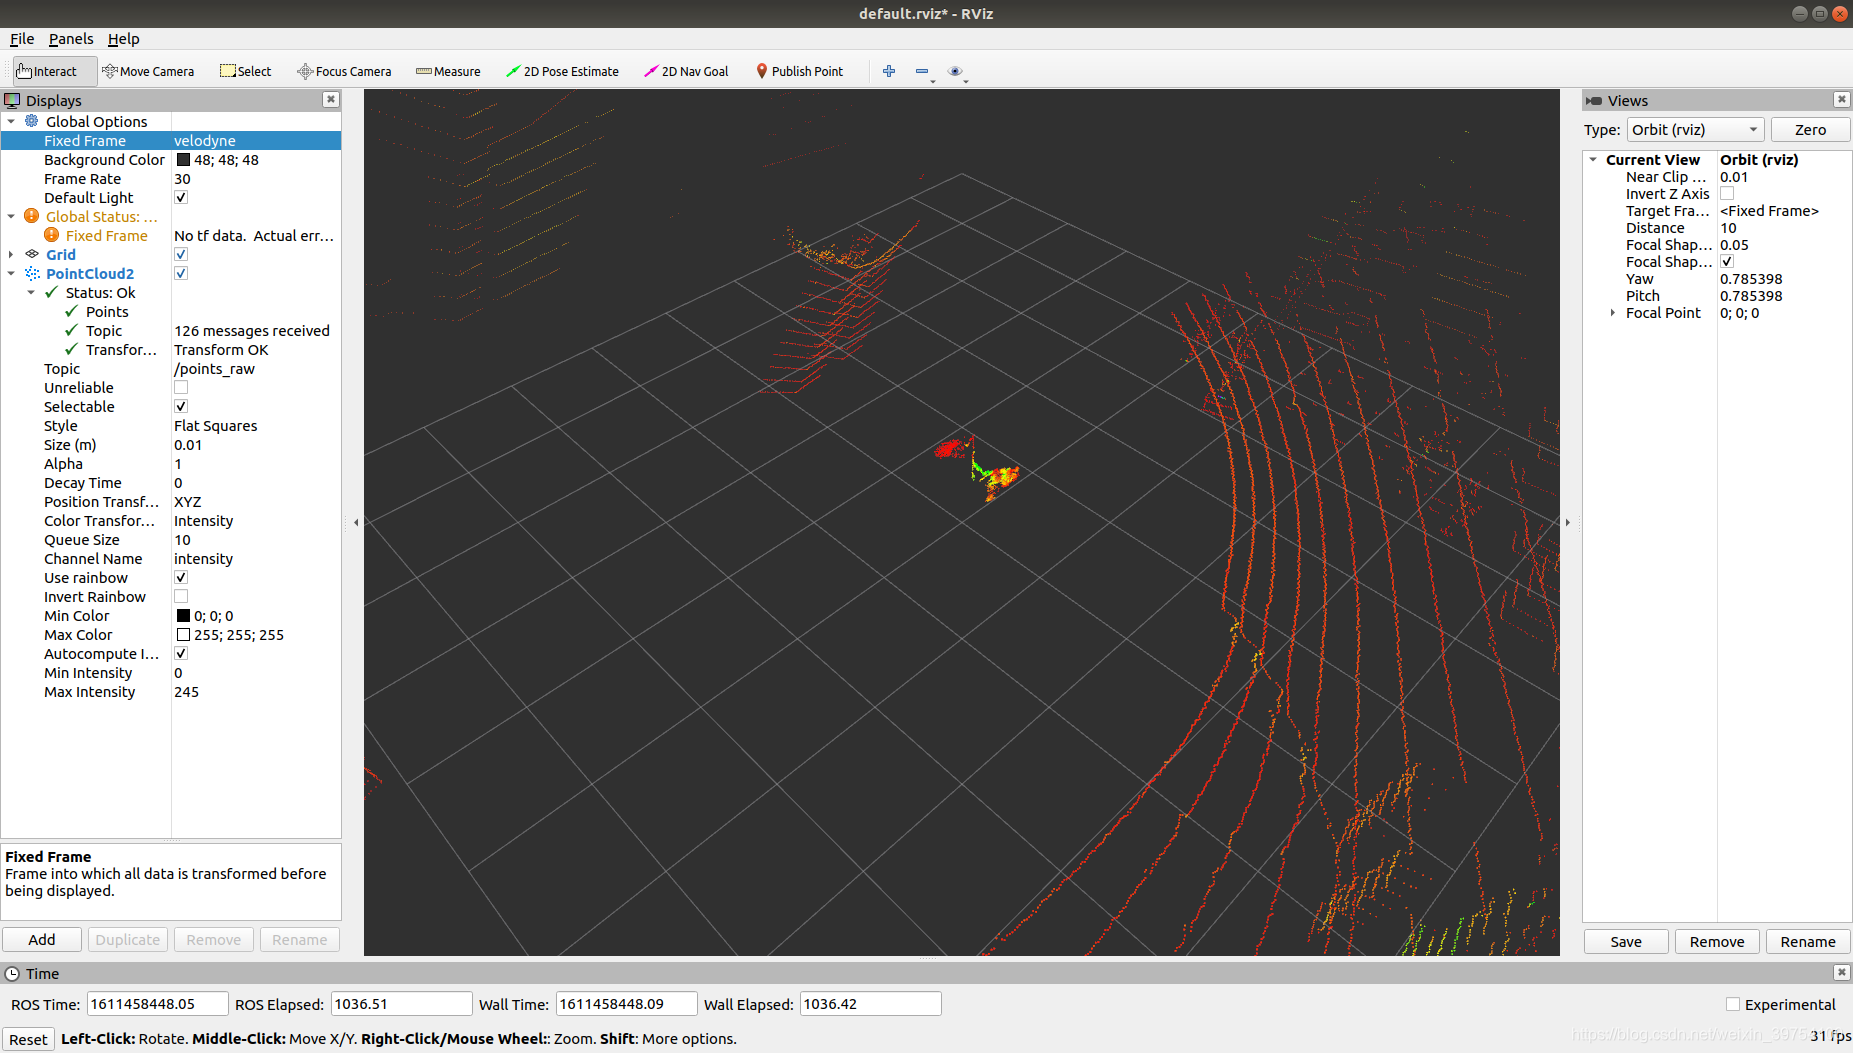Toggle Invert Z Axis in Views panel
1853x1053 pixels.
tap(1727, 193)
